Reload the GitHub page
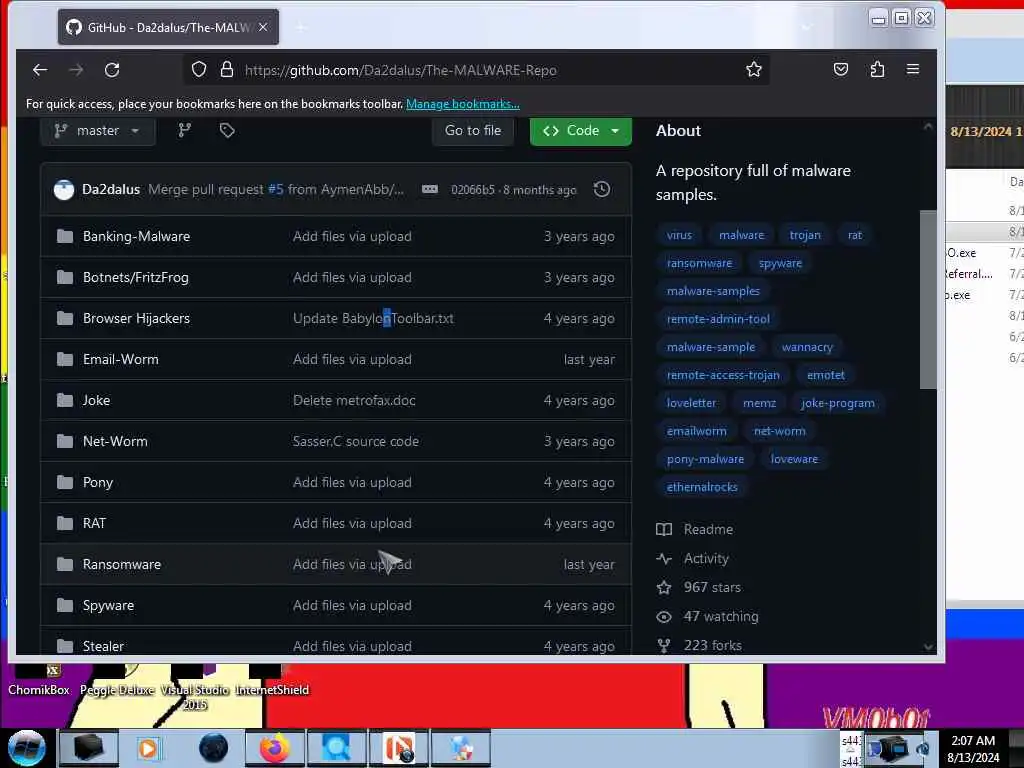Image resolution: width=1024 pixels, height=768 pixels. point(112,70)
